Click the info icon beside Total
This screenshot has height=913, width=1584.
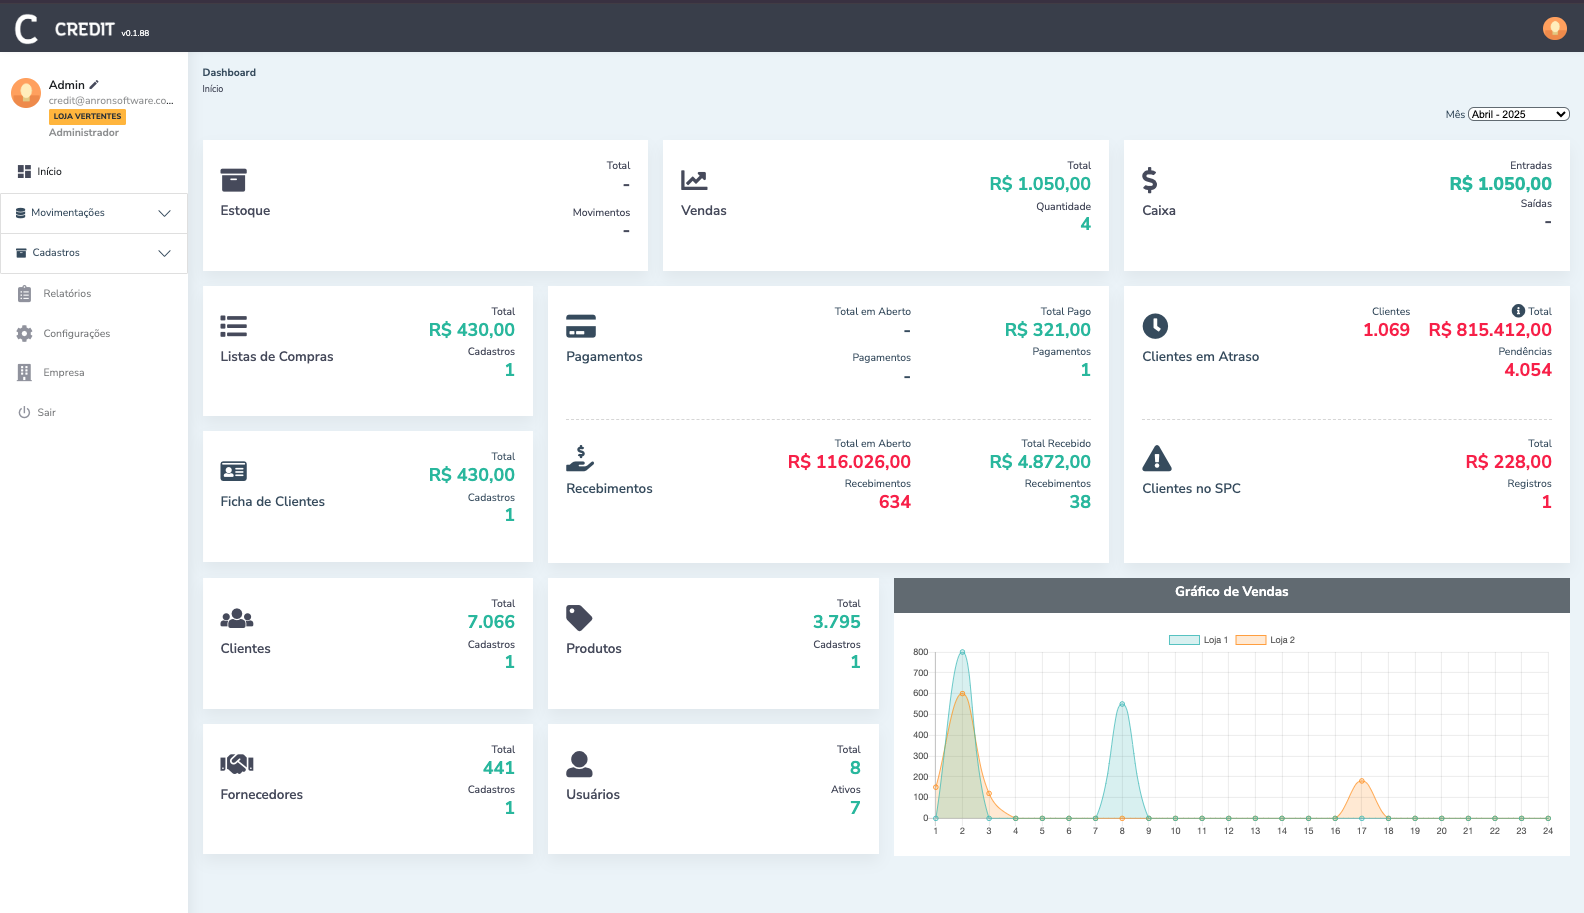coord(1518,311)
